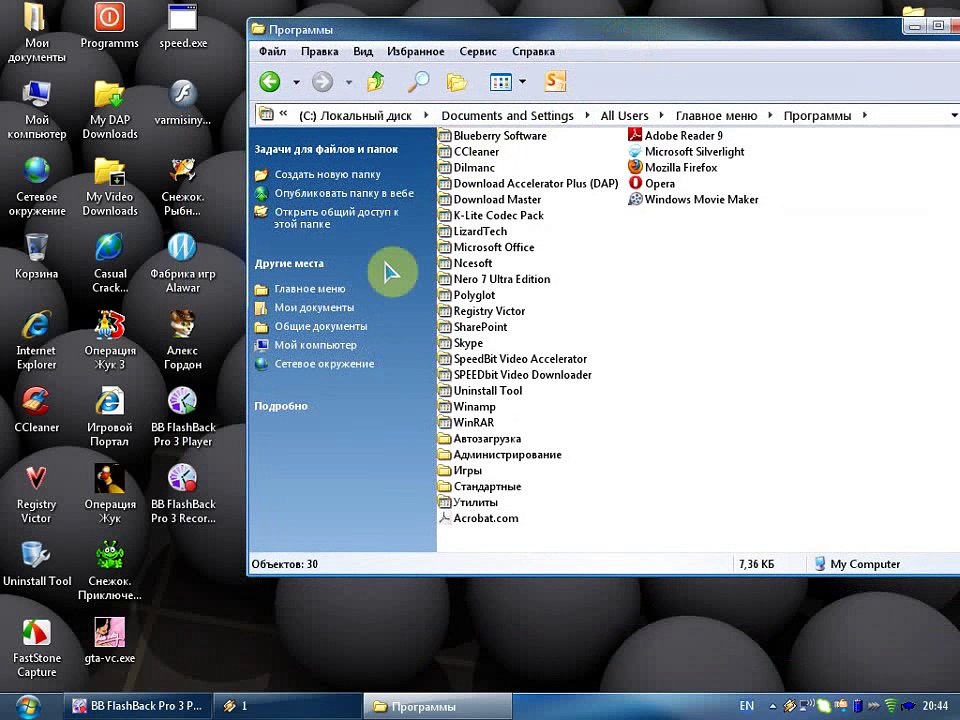The height and width of the screenshot is (720, 960).
Task: Select the Windows Movie Maker shortcut
Action: click(x=694, y=199)
